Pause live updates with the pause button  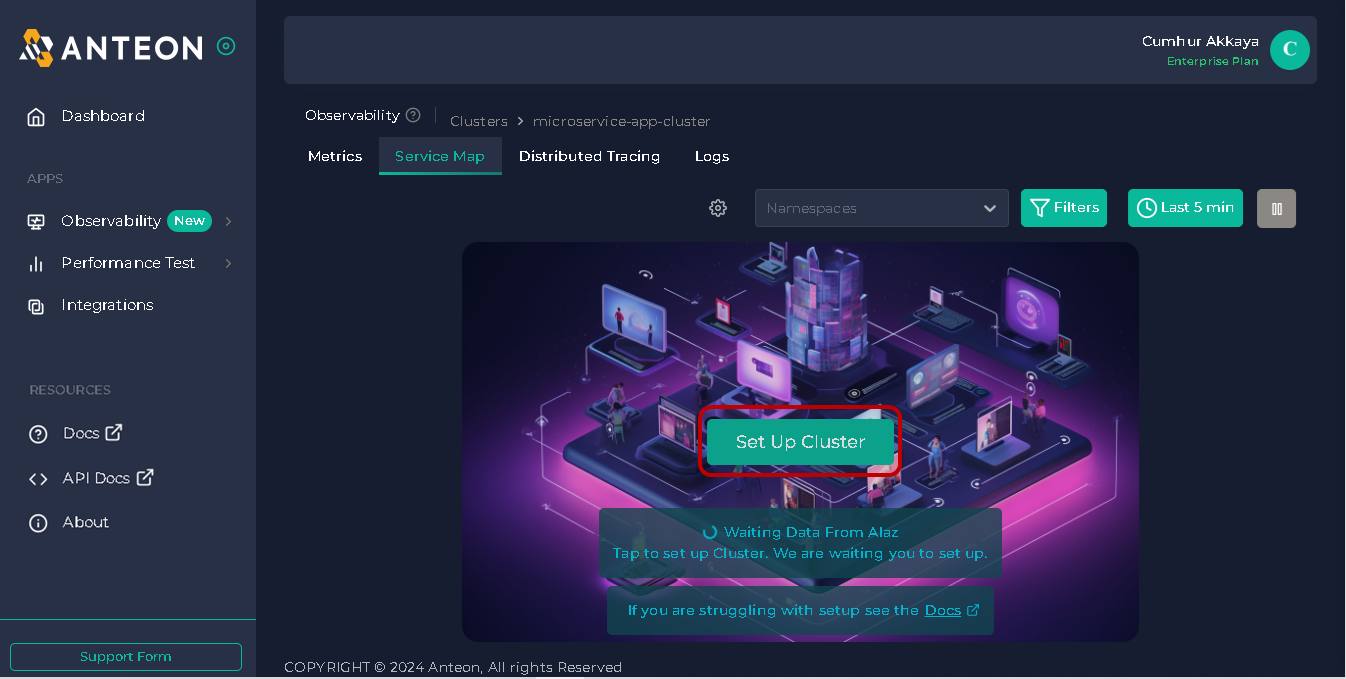[x=1276, y=208]
